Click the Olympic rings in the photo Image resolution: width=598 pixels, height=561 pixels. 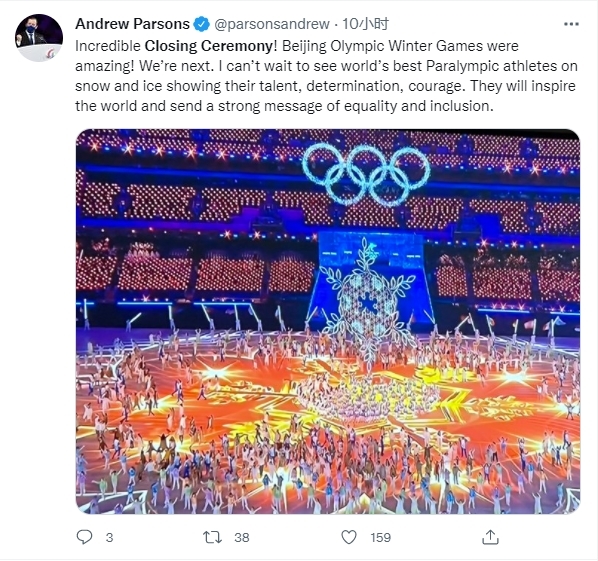(x=366, y=175)
